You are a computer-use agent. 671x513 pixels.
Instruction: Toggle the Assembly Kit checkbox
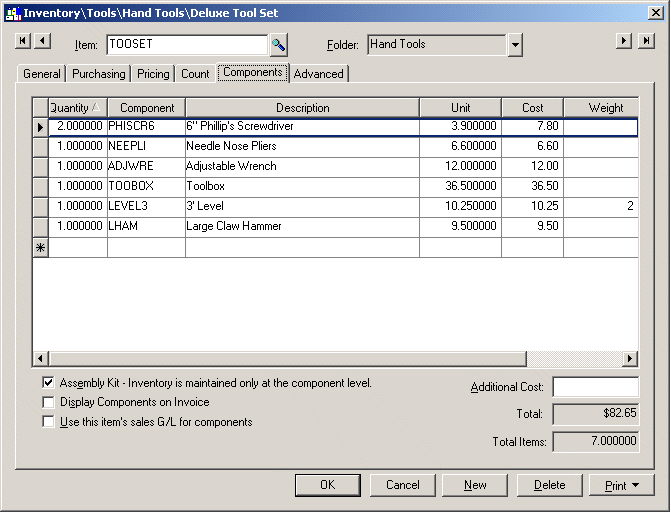pyautogui.click(x=48, y=383)
